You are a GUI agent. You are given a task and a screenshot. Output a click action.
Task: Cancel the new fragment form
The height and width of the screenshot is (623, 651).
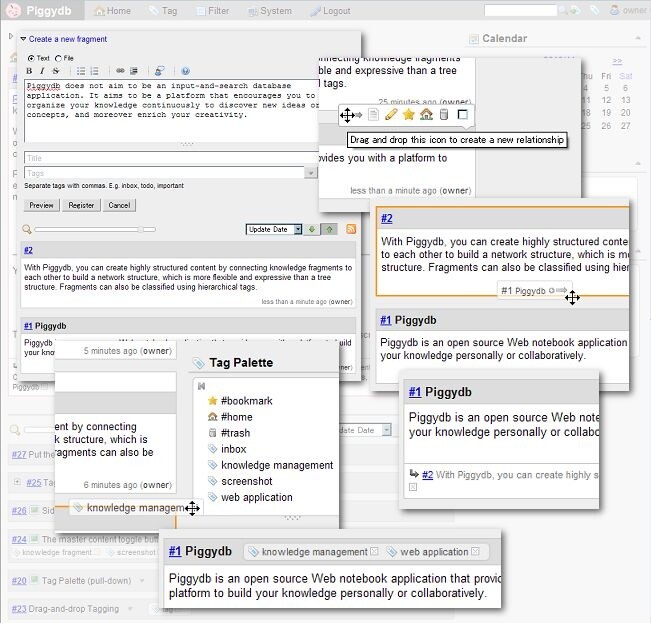click(x=119, y=205)
